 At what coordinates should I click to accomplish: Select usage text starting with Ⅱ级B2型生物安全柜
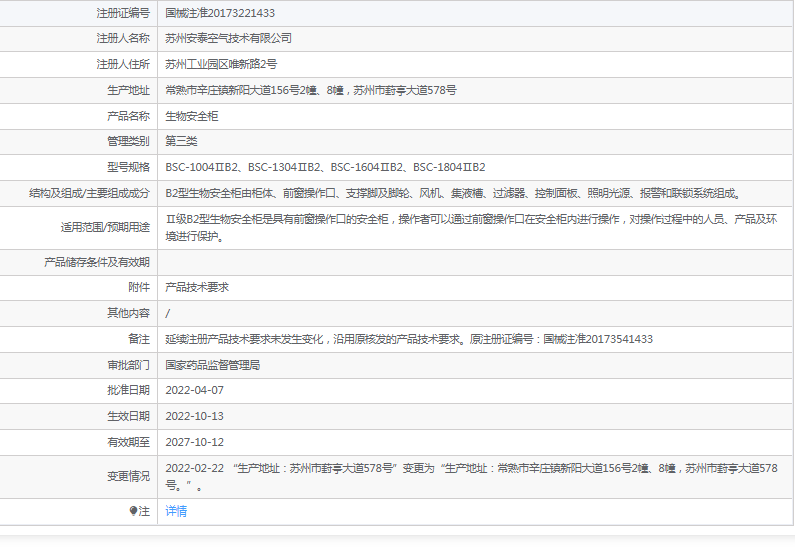pyautogui.click(x=471, y=228)
